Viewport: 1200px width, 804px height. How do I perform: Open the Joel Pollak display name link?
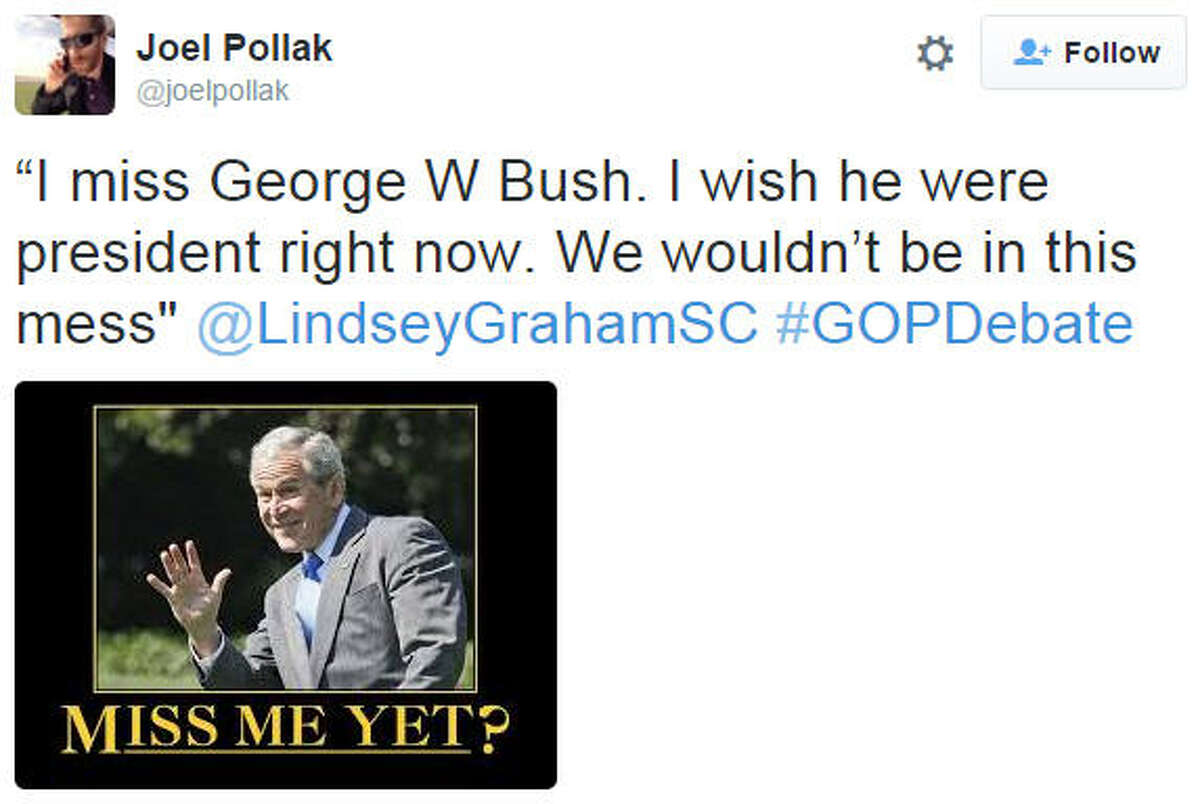[234, 47]
